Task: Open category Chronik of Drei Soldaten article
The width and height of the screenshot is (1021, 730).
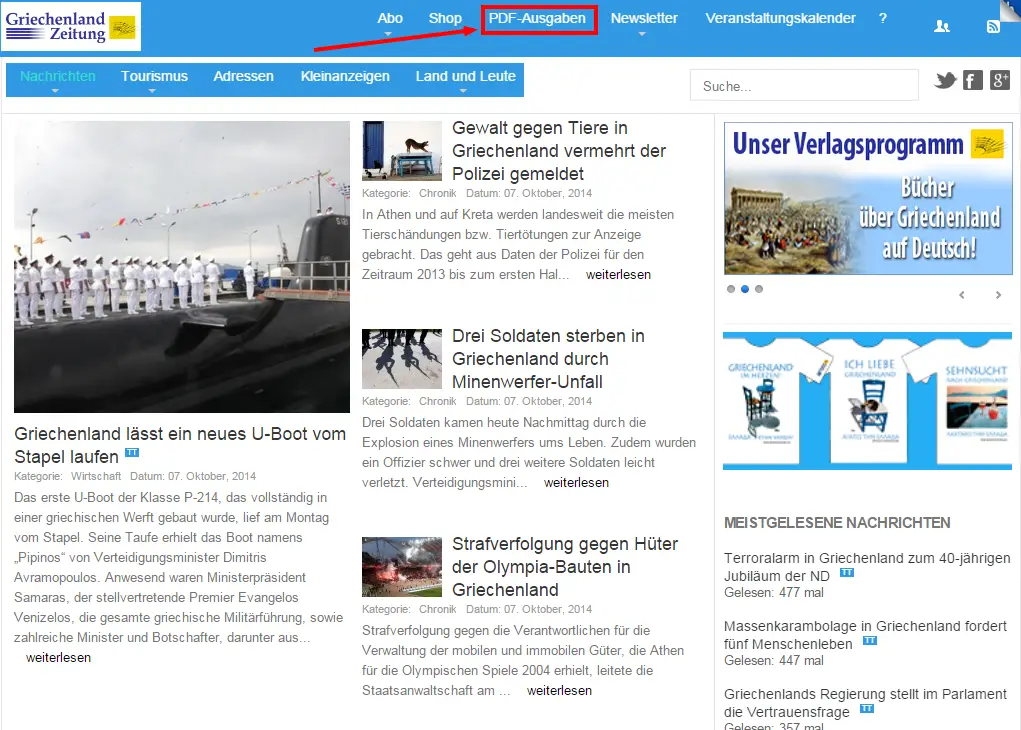Action: [x=438, y=401]
